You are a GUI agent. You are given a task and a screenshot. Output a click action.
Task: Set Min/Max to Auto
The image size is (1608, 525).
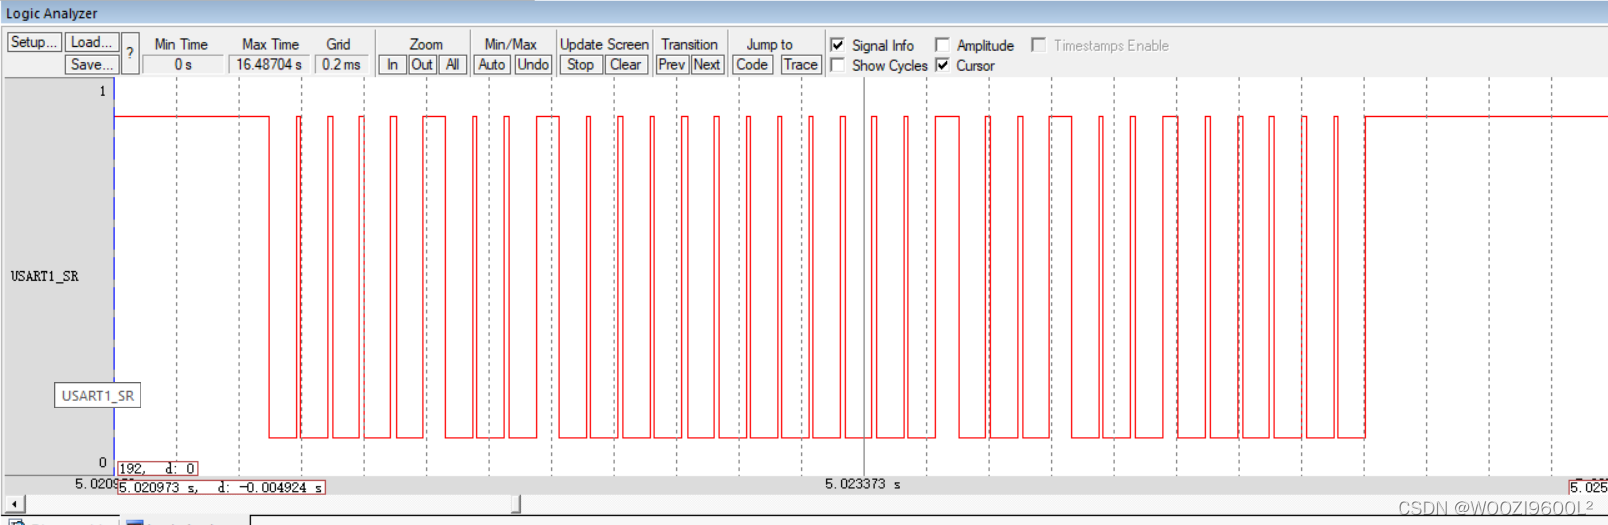[x=492, y=64]
